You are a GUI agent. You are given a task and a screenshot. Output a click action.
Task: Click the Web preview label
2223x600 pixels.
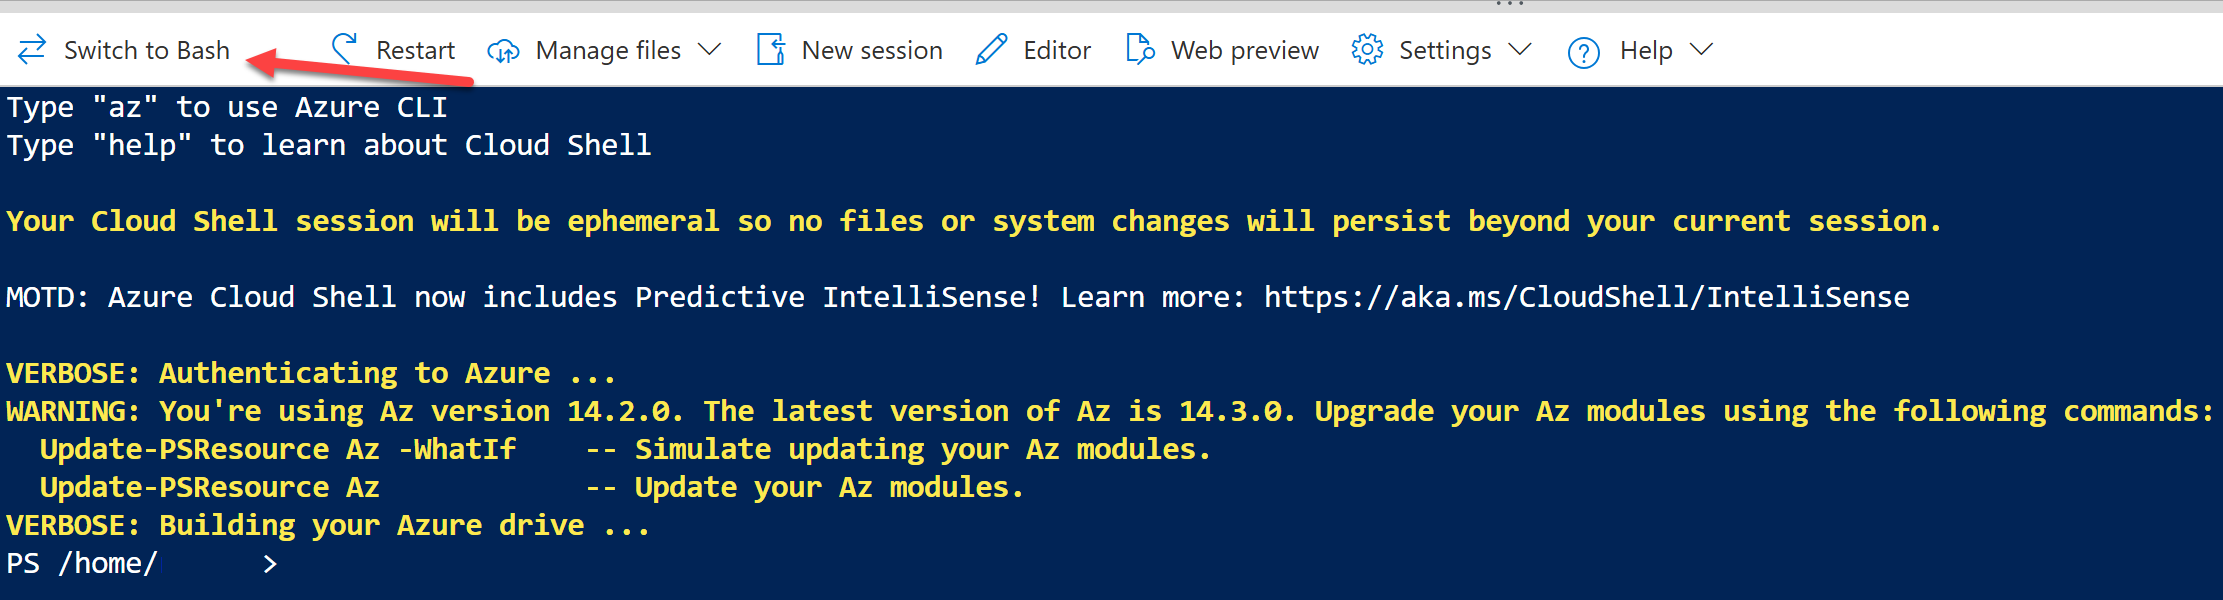pyautogui.click(x=1244, y=49)
